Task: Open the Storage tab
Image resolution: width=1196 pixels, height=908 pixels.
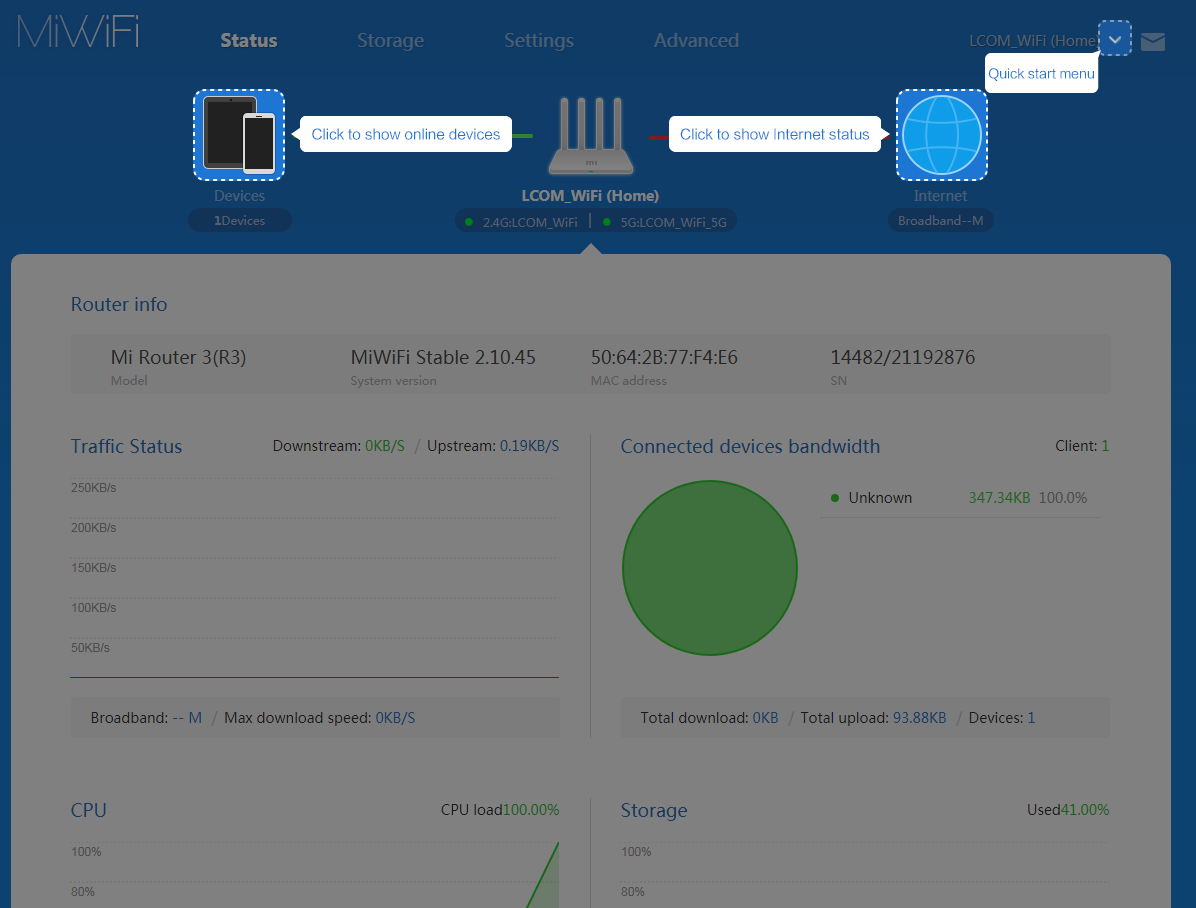Action: (x=391, y=40)
